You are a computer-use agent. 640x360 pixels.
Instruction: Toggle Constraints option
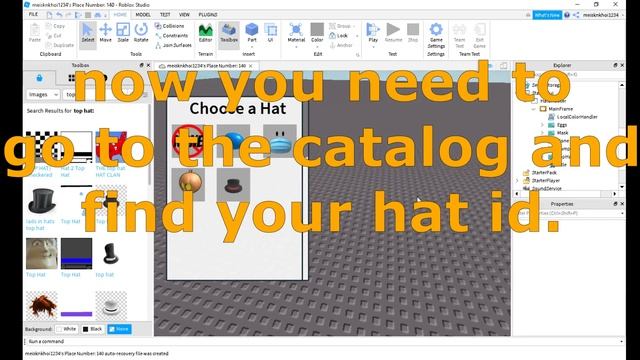click(x=171, y=36)
